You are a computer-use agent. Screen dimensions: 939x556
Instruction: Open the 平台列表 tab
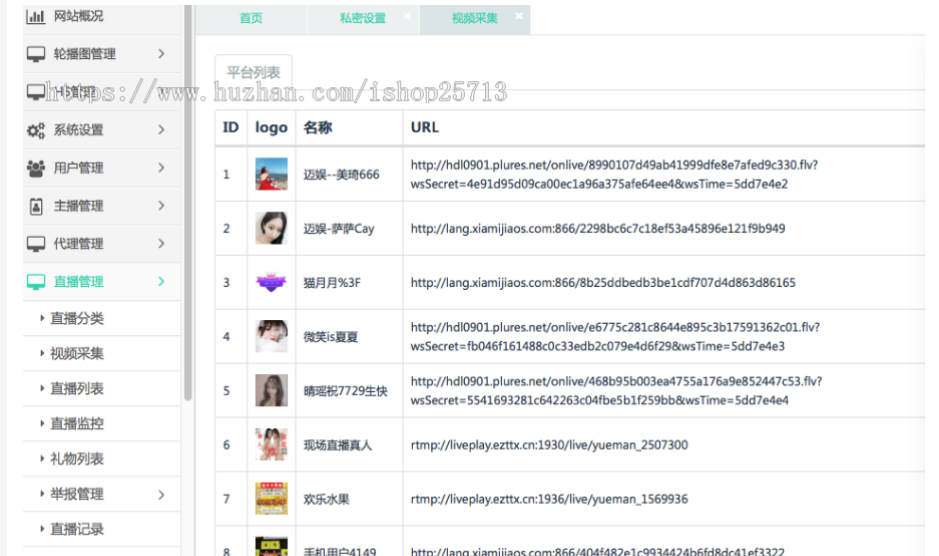tap(253, 72)
